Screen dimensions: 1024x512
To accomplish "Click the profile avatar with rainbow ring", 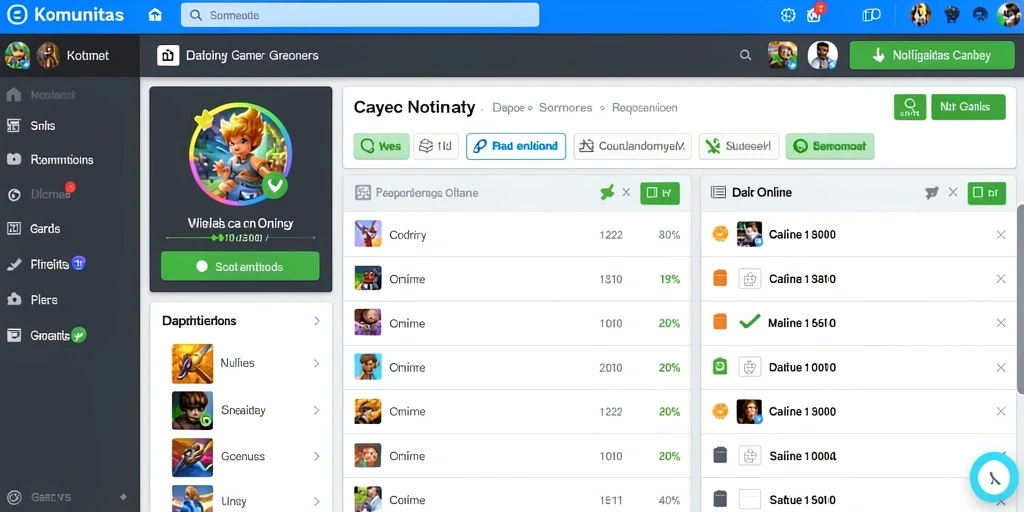I will coord(240,154).
